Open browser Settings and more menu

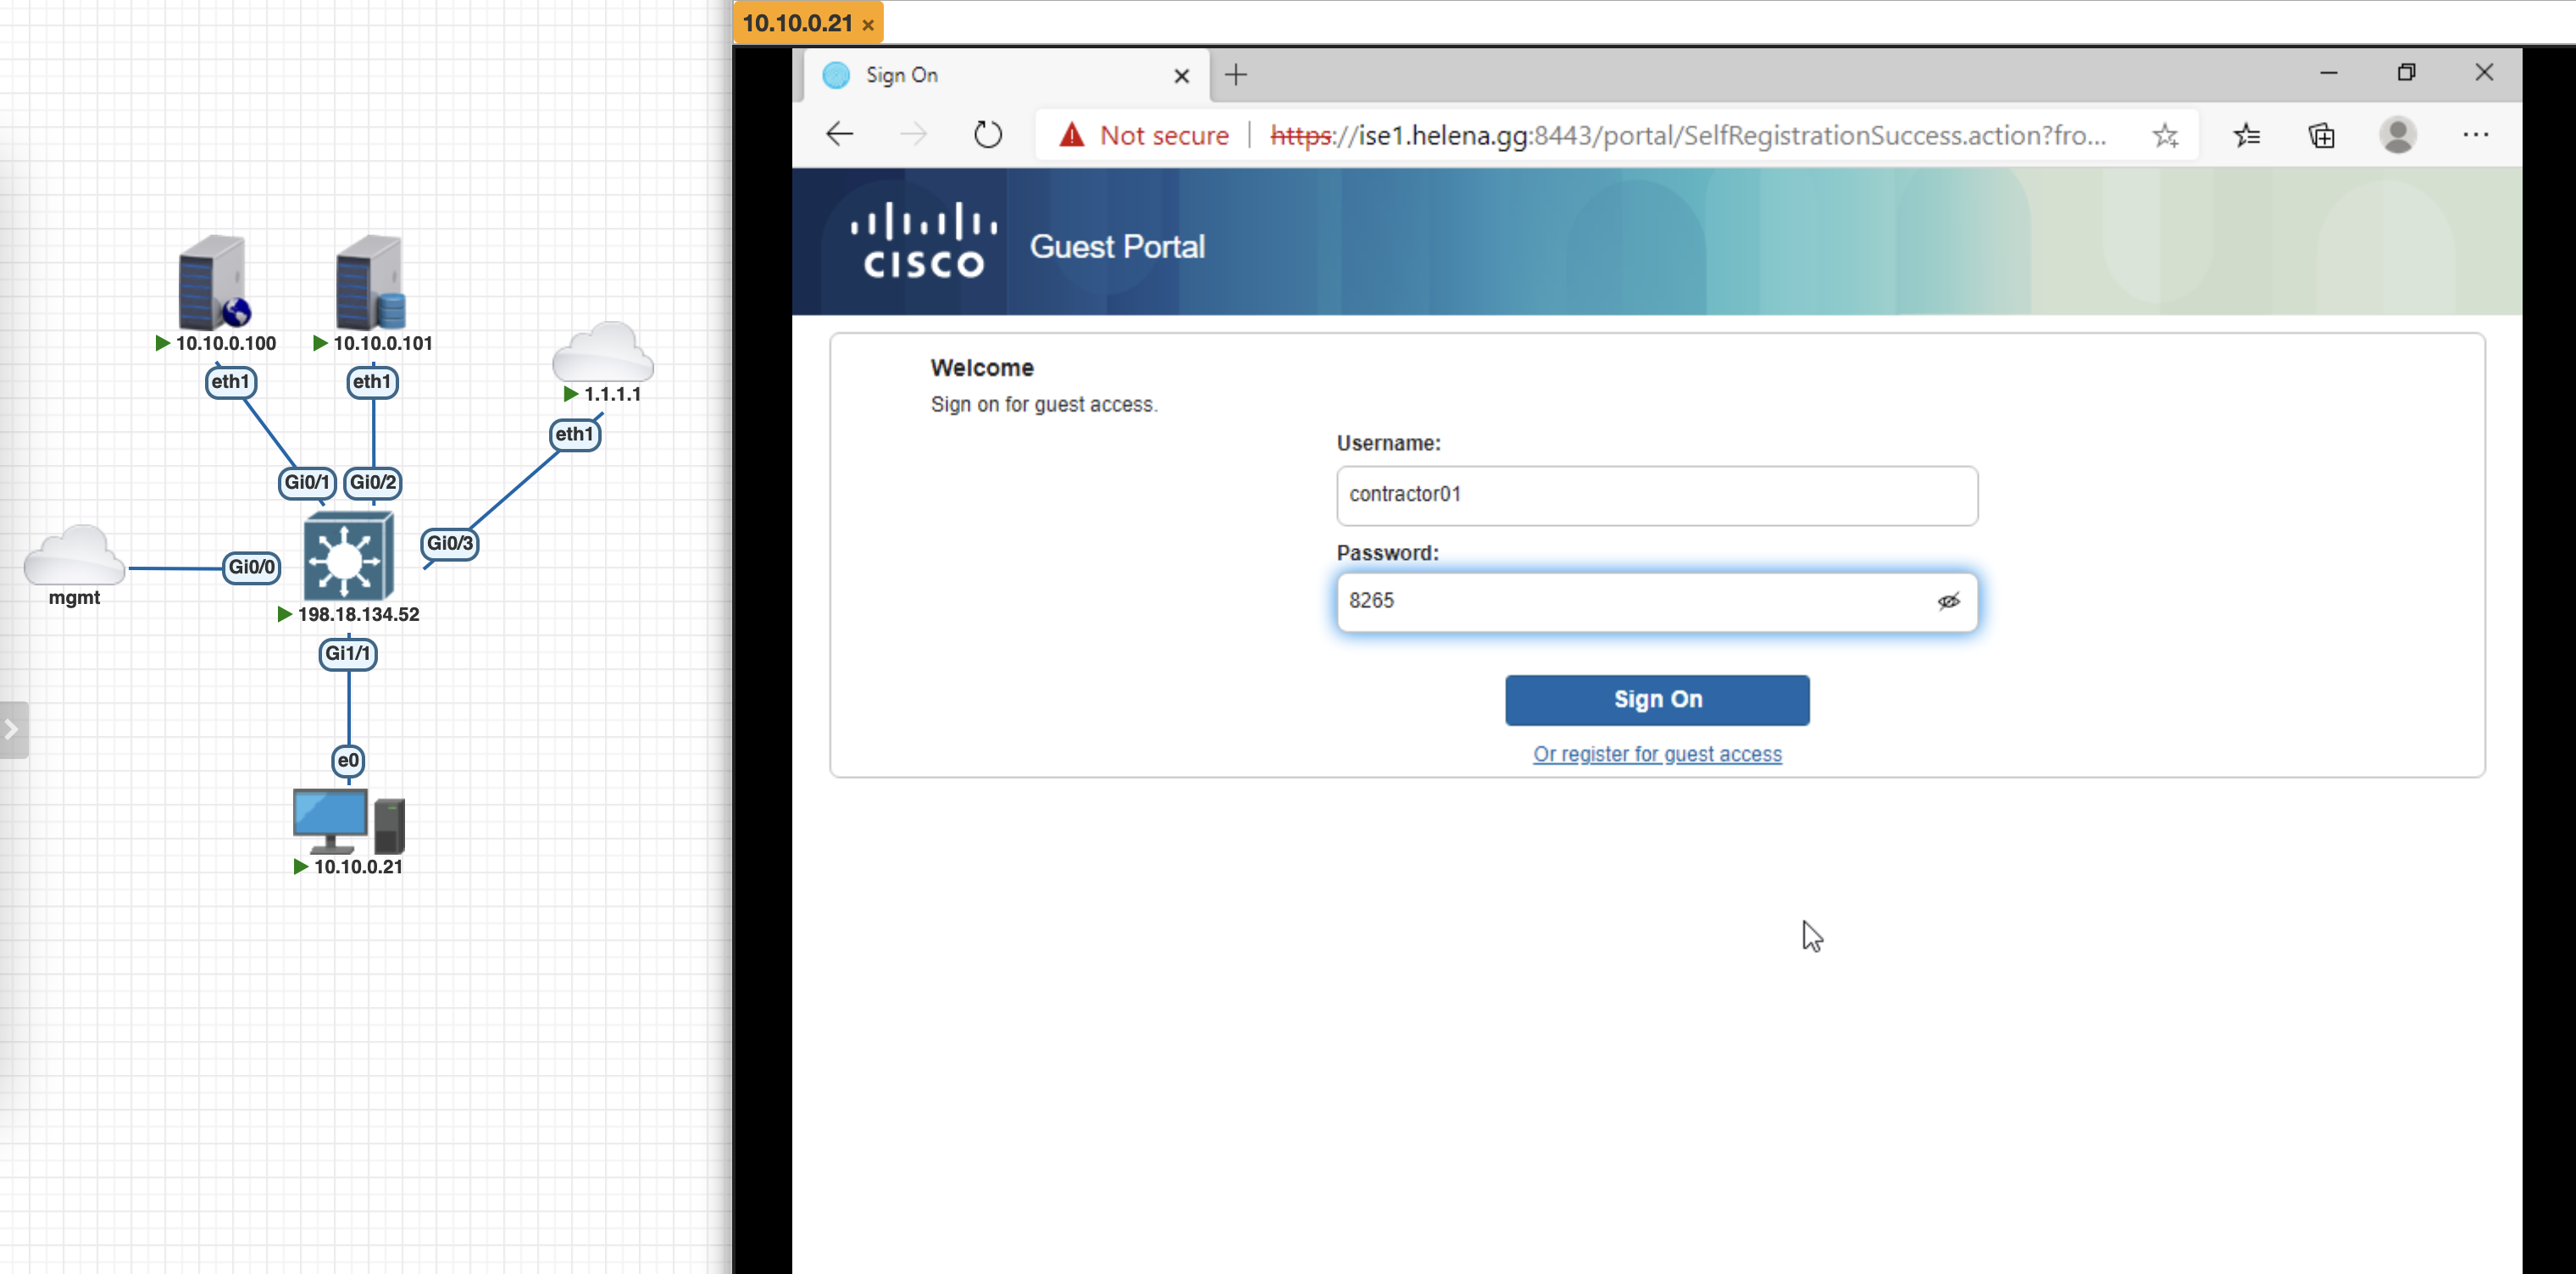[x=2475, y=135]
